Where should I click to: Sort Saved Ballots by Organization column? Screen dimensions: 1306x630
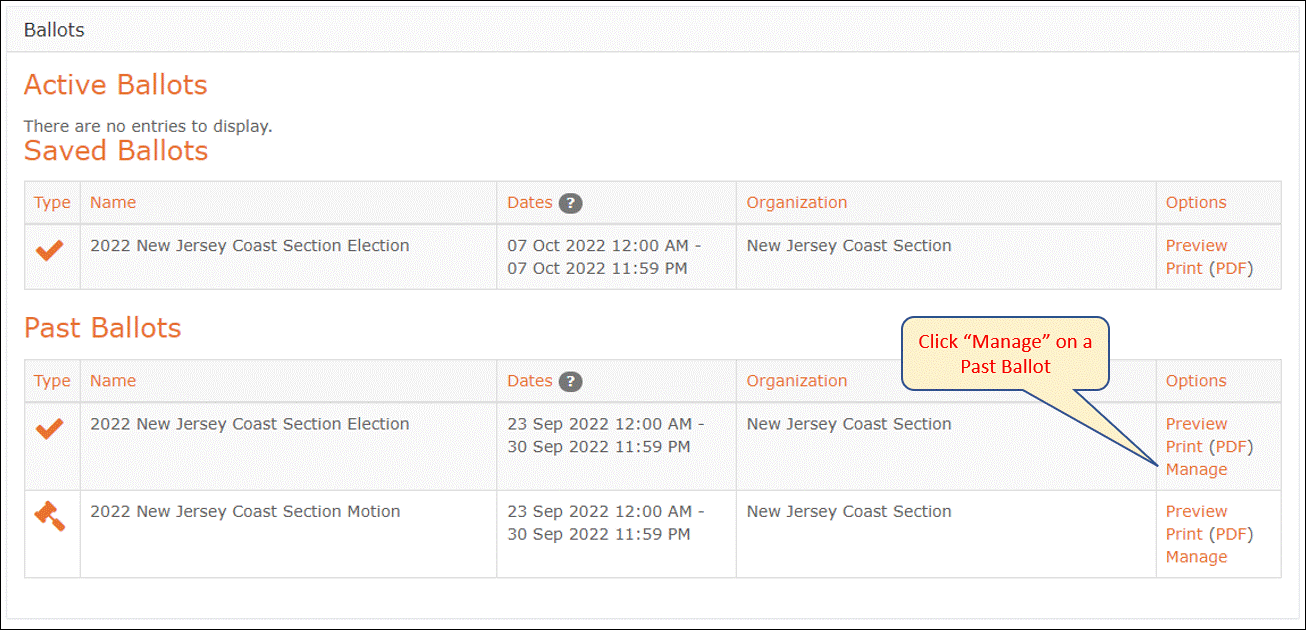click(x=797, y=202)
